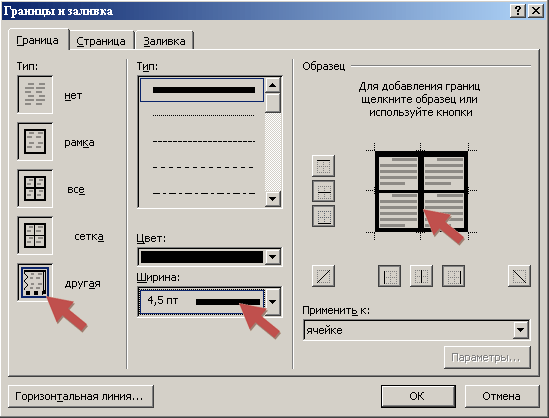Pick the 'все' all-borders icon
Image resolution: width=549 pixels, height=418 pixels.
[x=35, y=188]
